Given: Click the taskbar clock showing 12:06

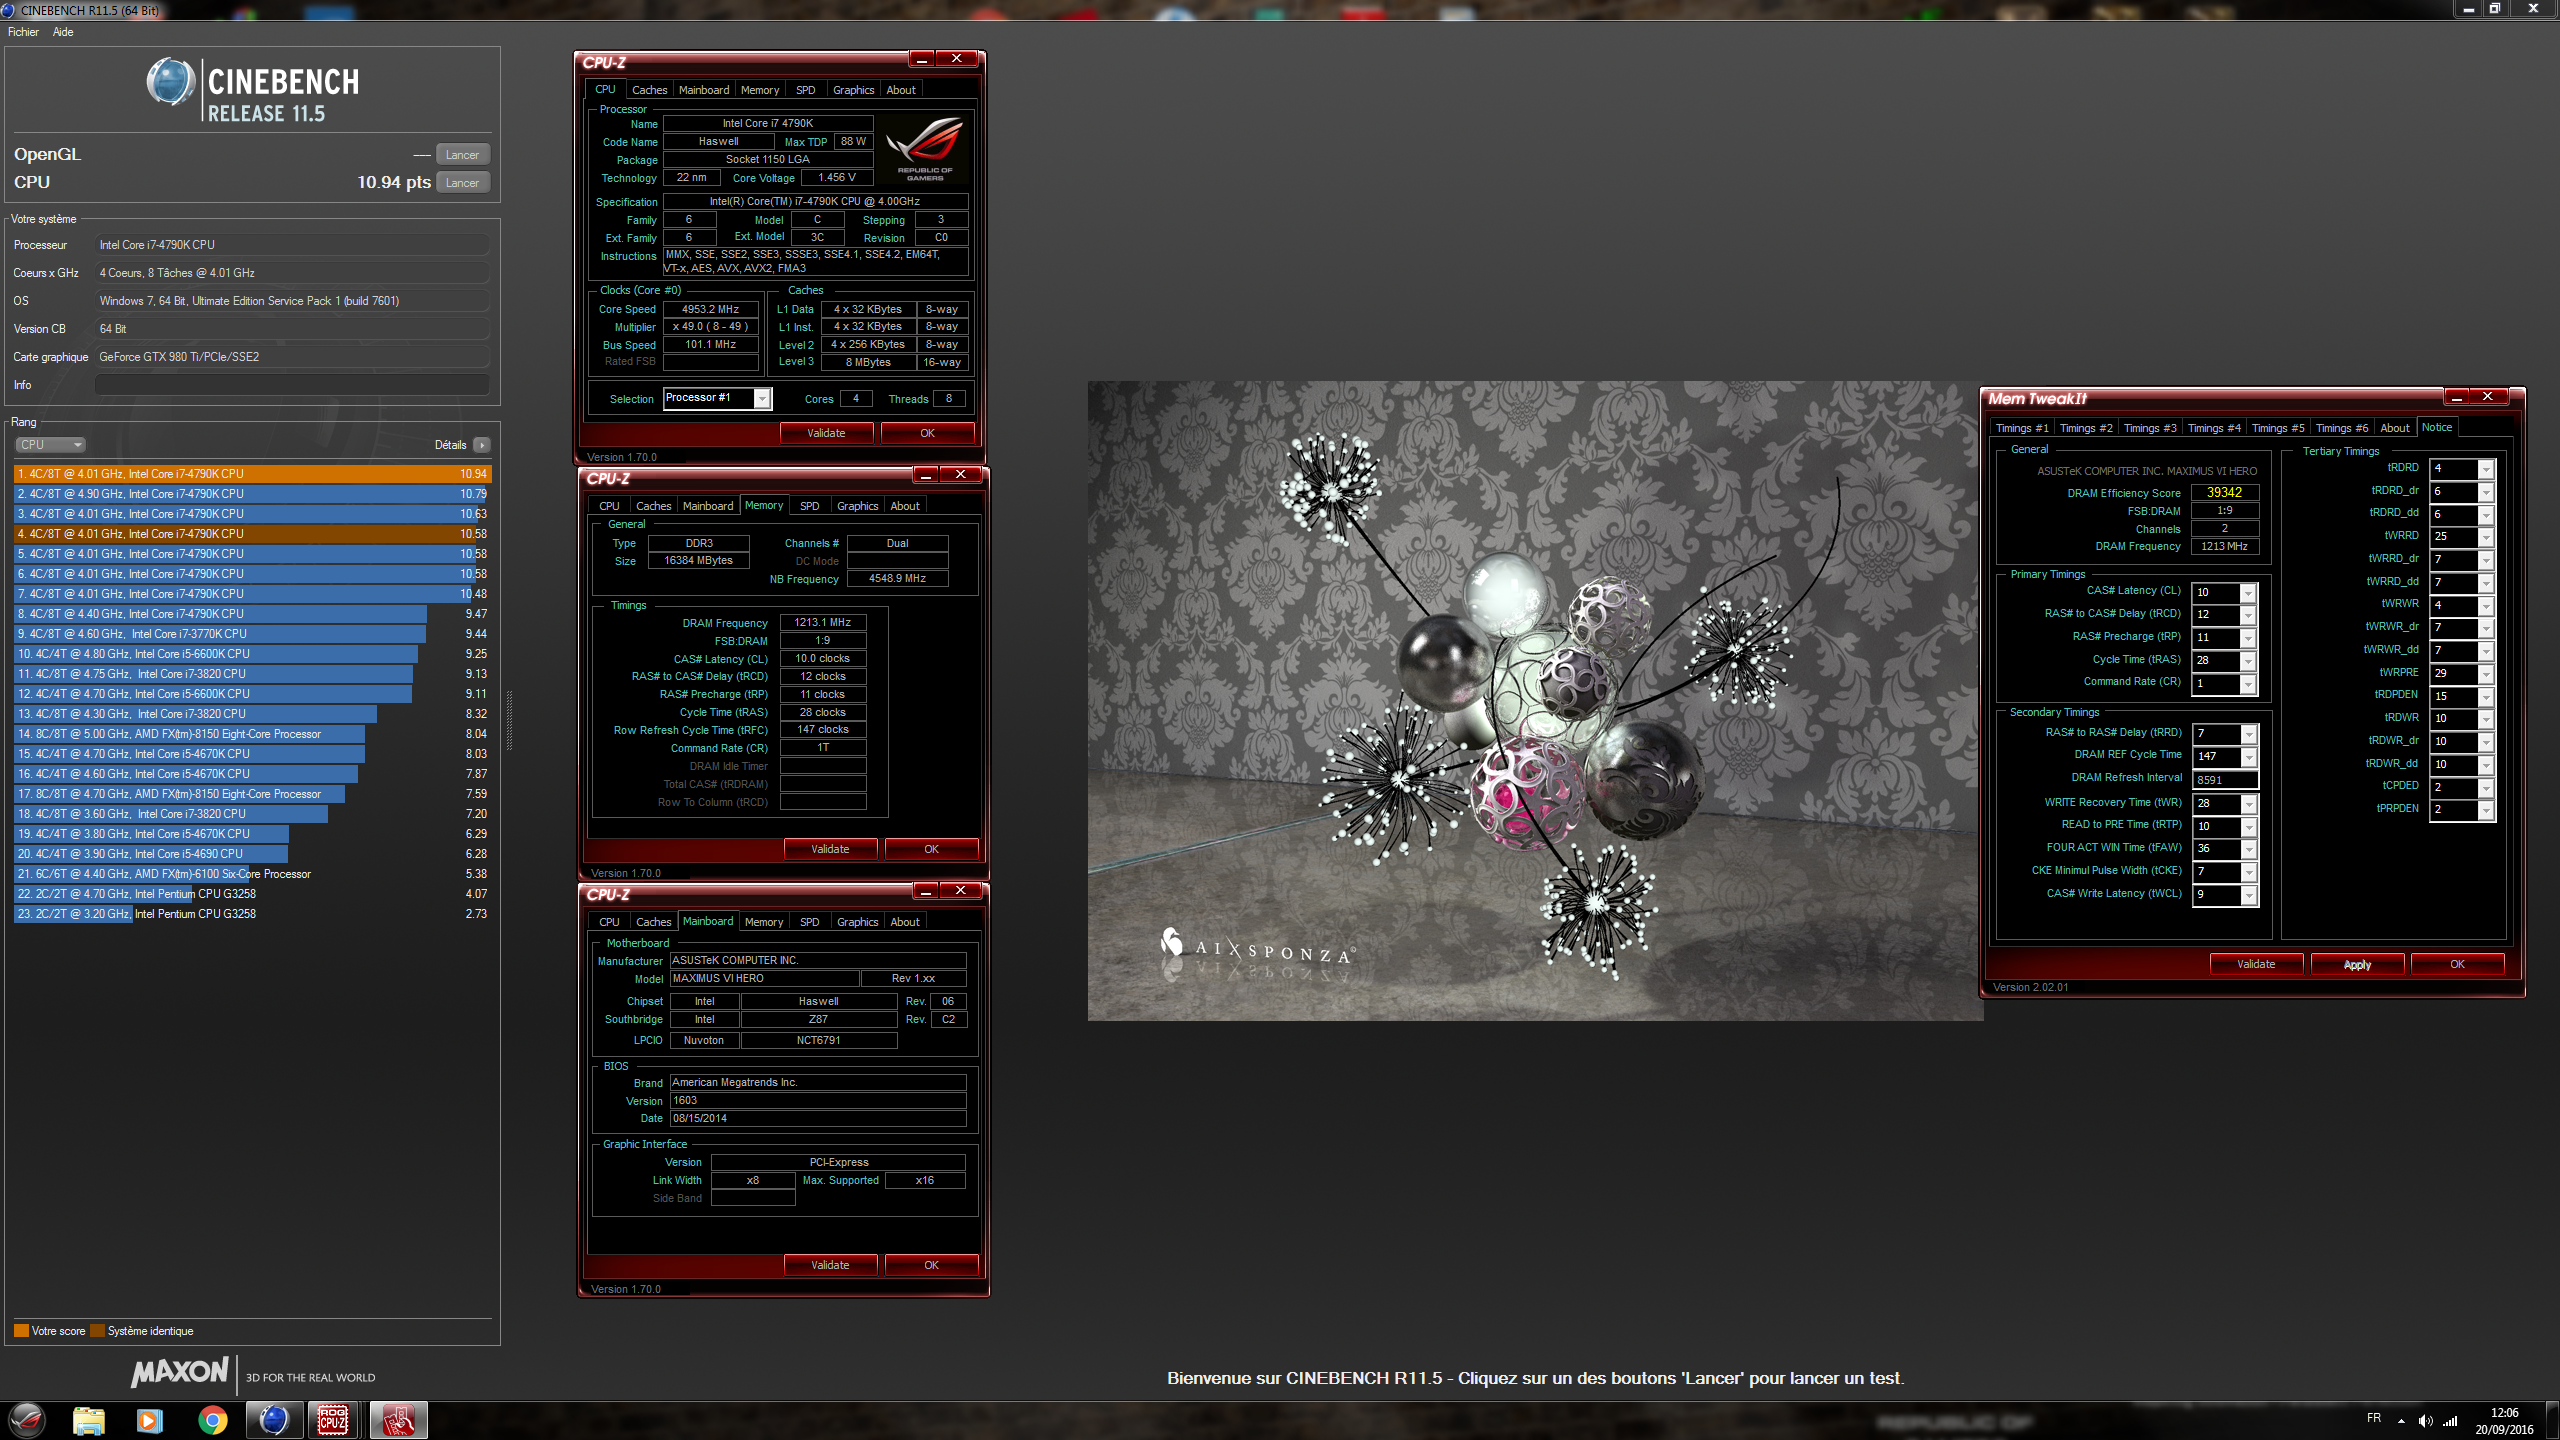Looking at the screenshot, I should [x=2504, y=1421].
